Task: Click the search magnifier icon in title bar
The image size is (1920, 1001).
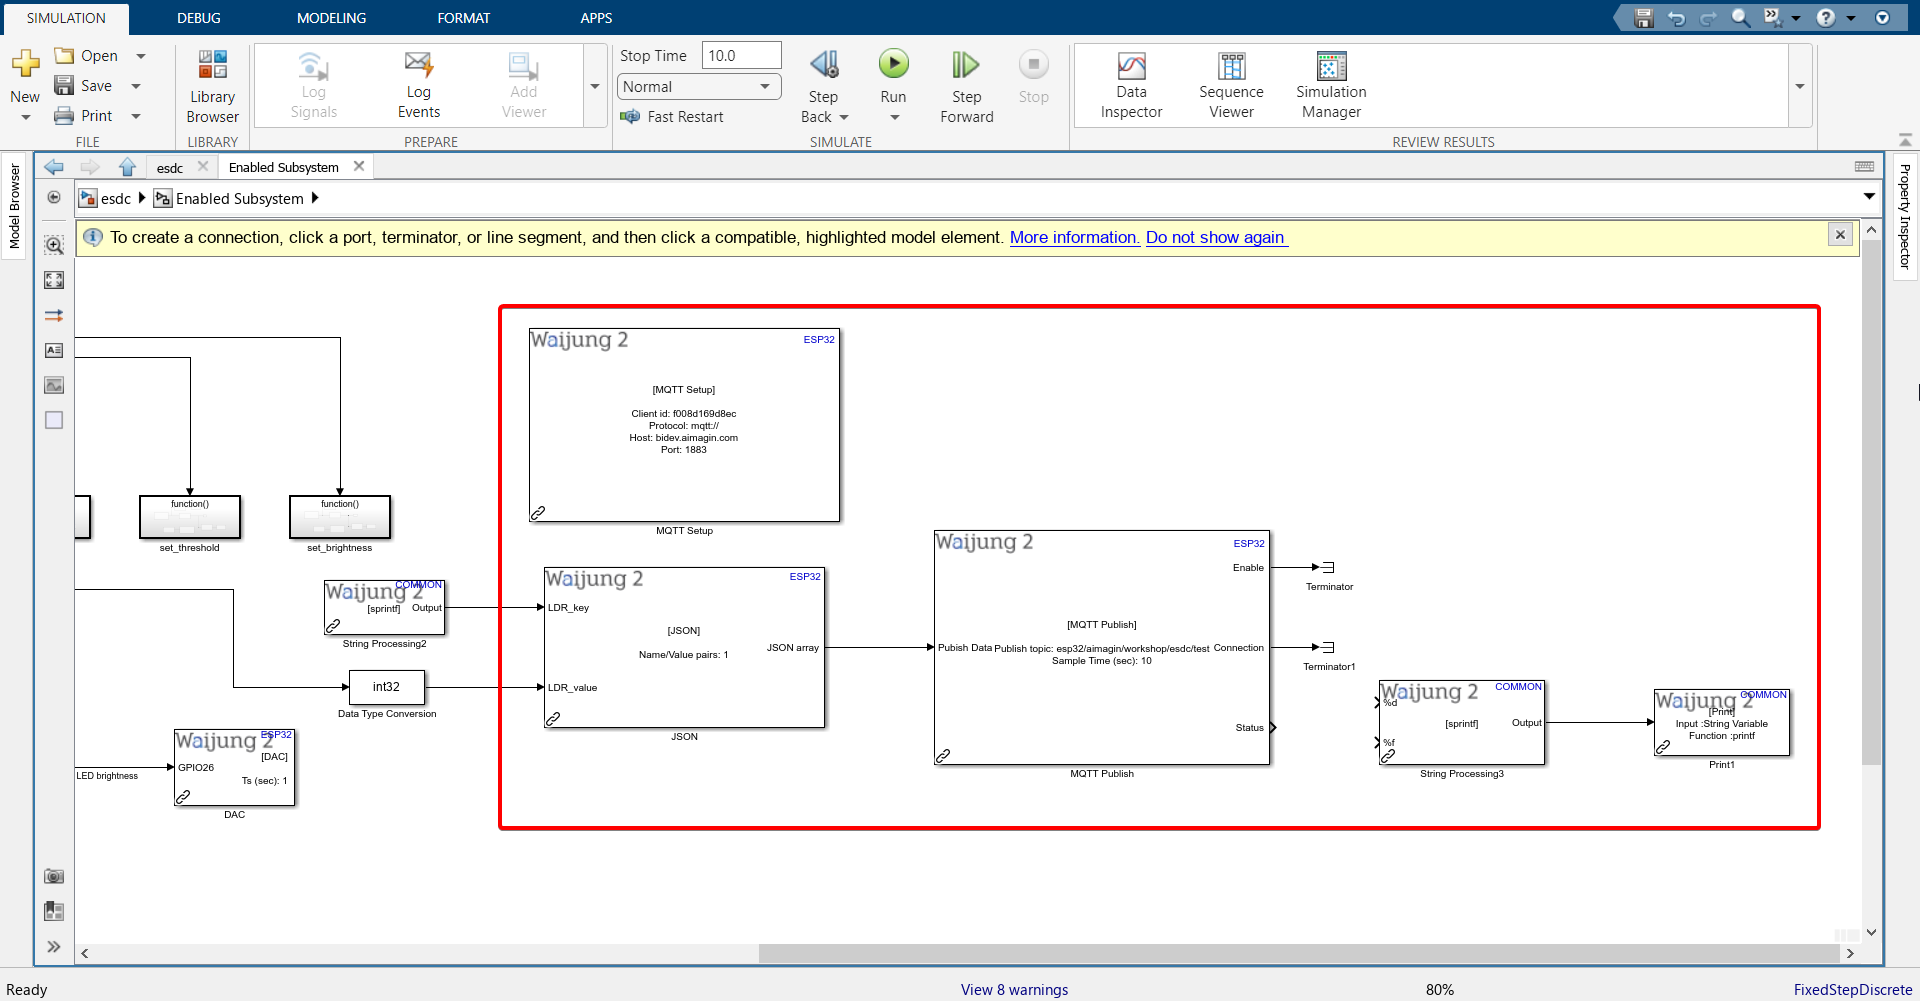Action: (1741, 18)
